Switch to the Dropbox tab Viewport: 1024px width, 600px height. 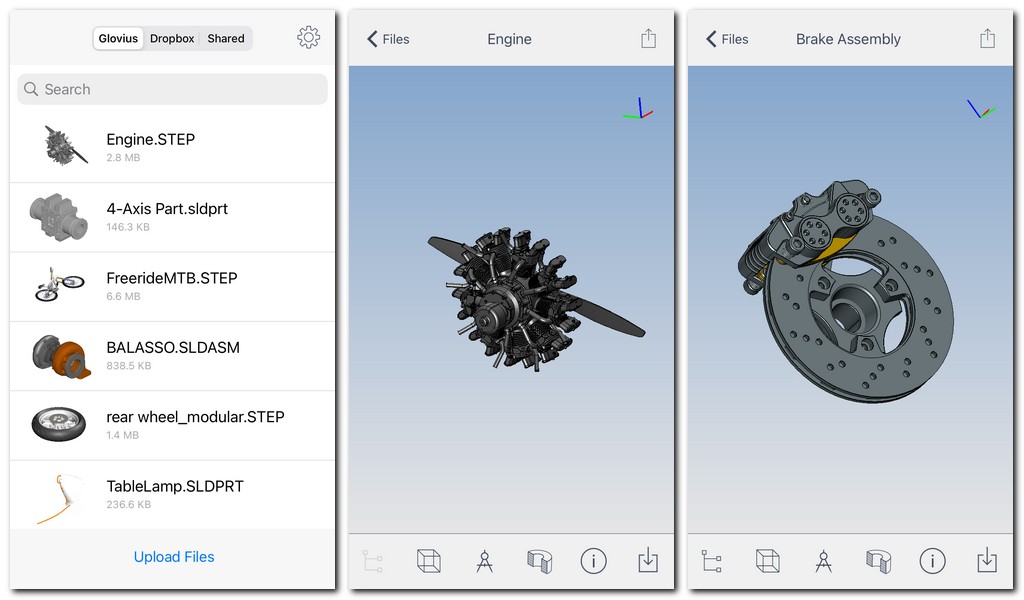172,39
